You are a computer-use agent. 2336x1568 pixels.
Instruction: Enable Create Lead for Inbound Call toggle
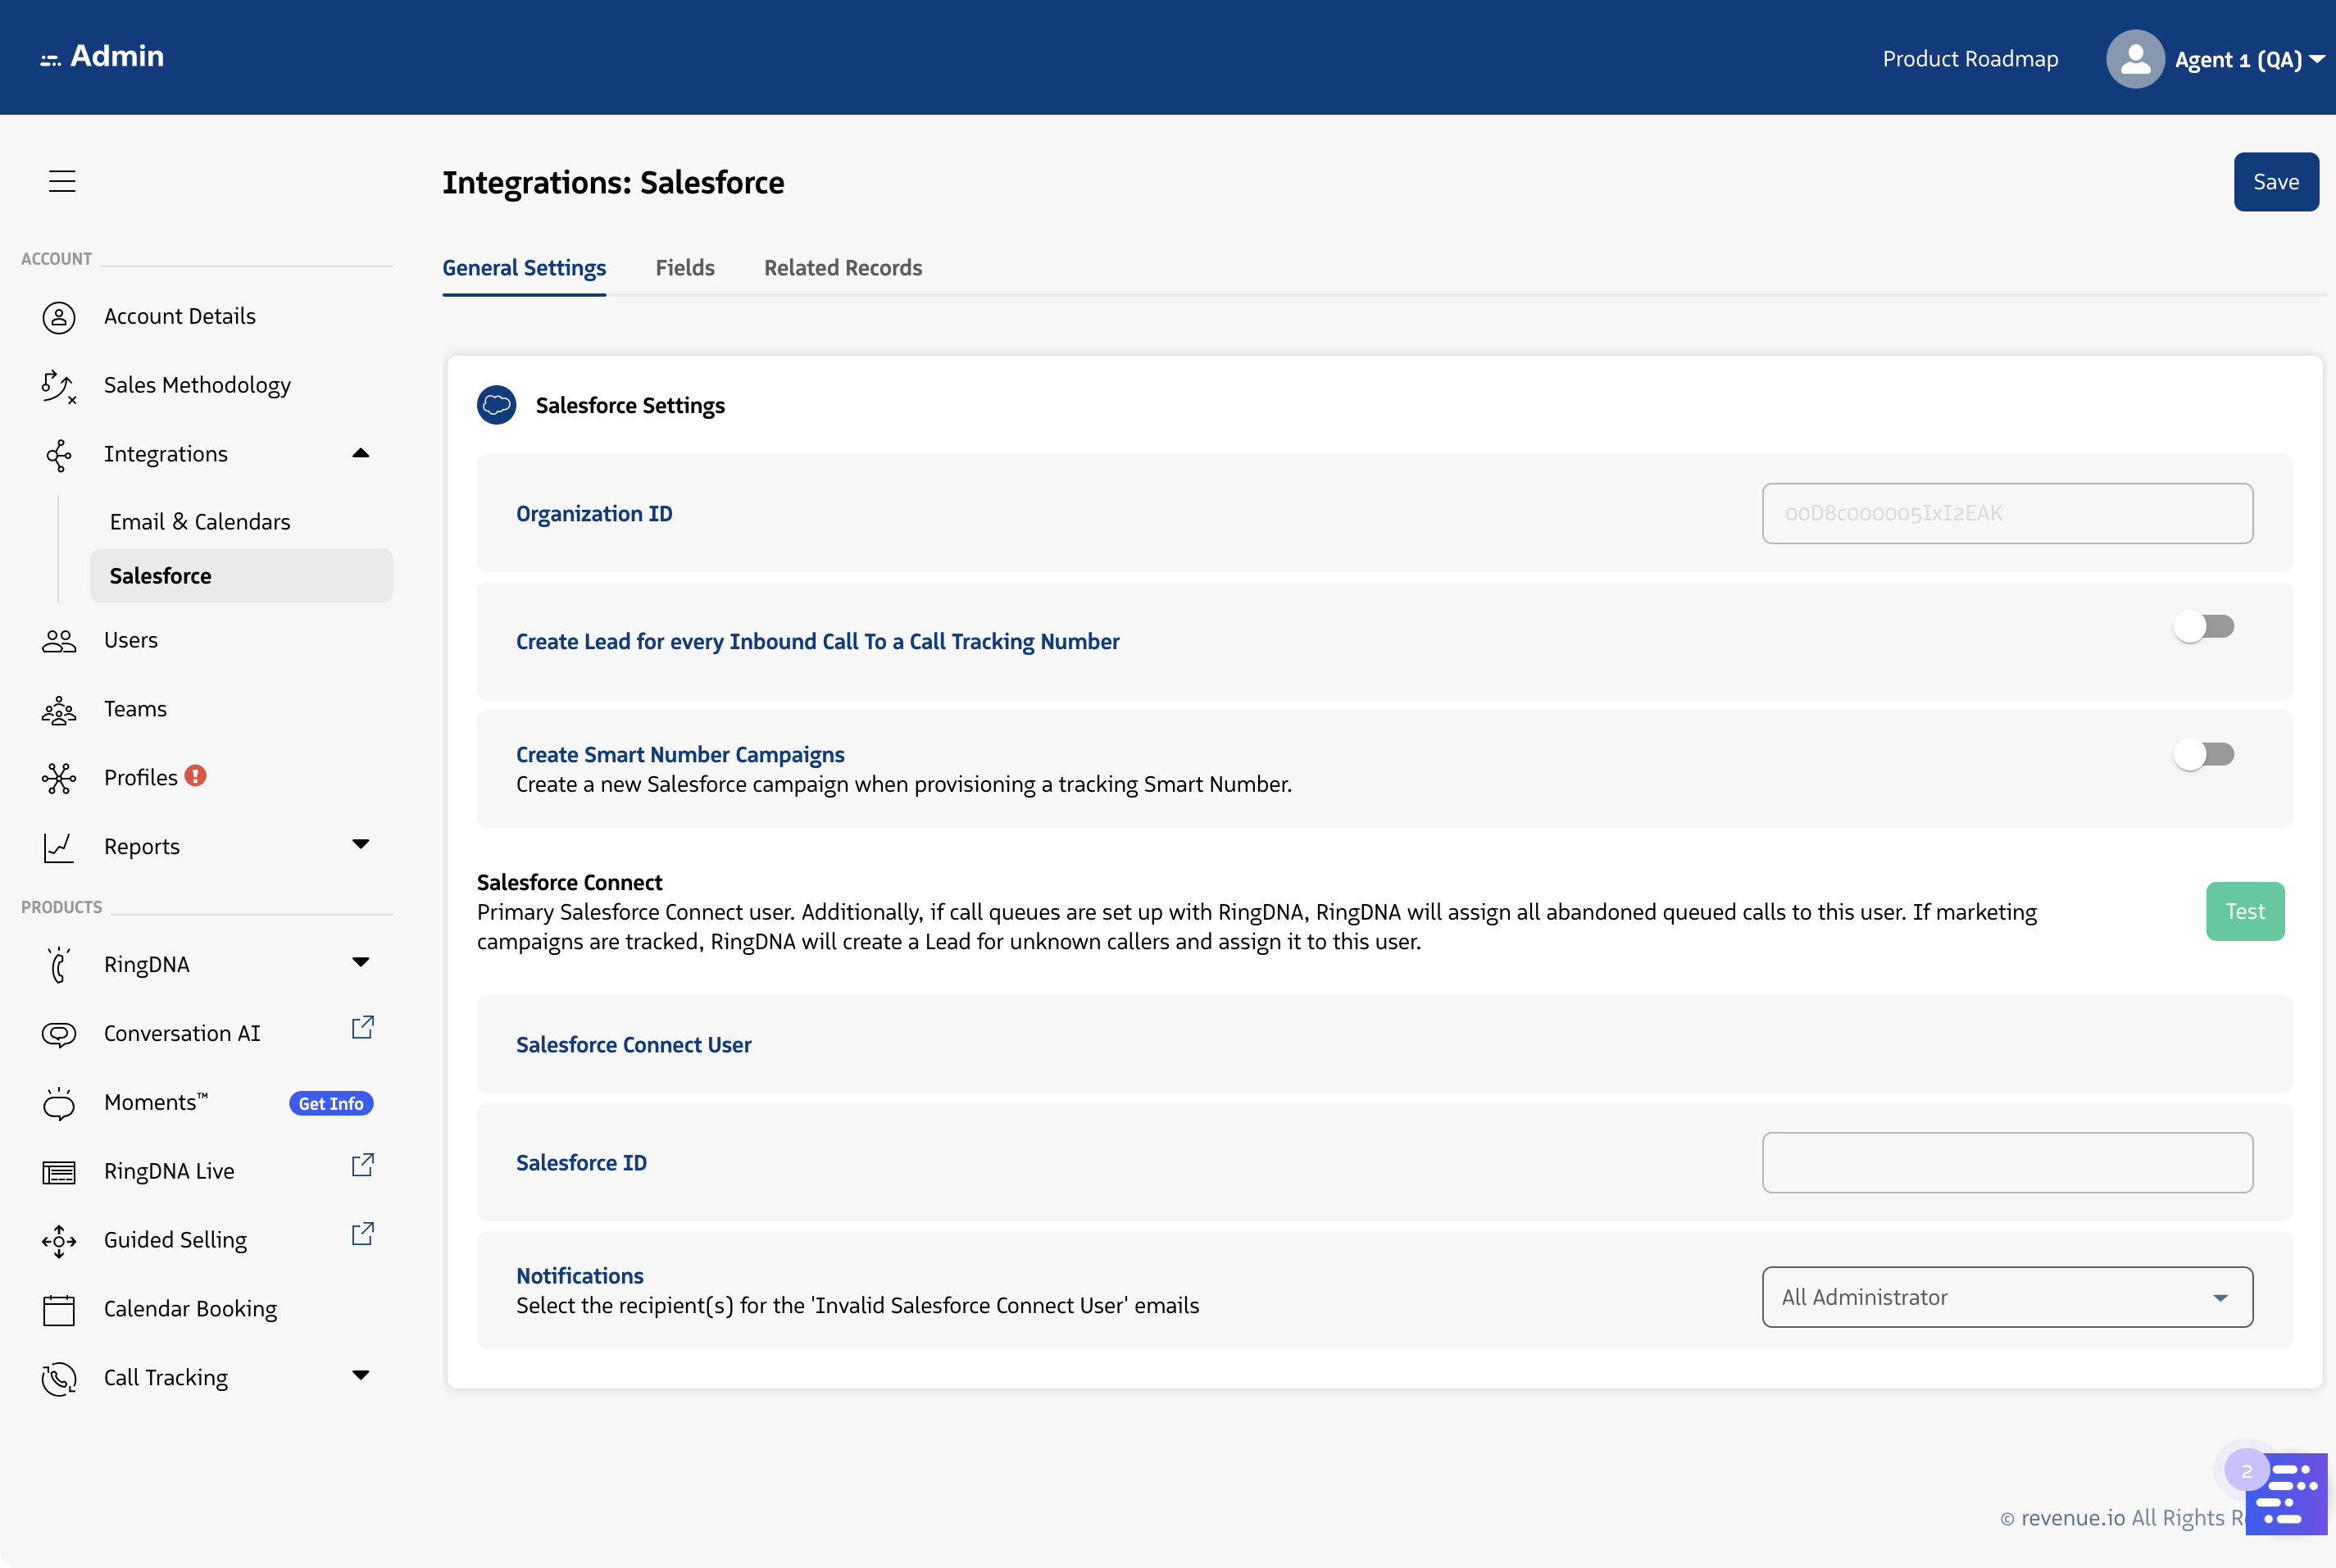[2204, 627]
